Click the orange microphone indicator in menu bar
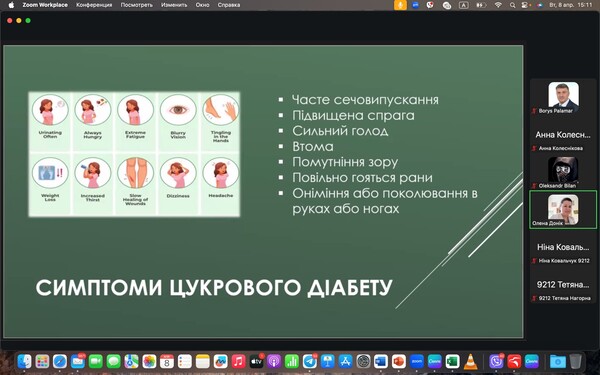 click(x=400, y=5)
